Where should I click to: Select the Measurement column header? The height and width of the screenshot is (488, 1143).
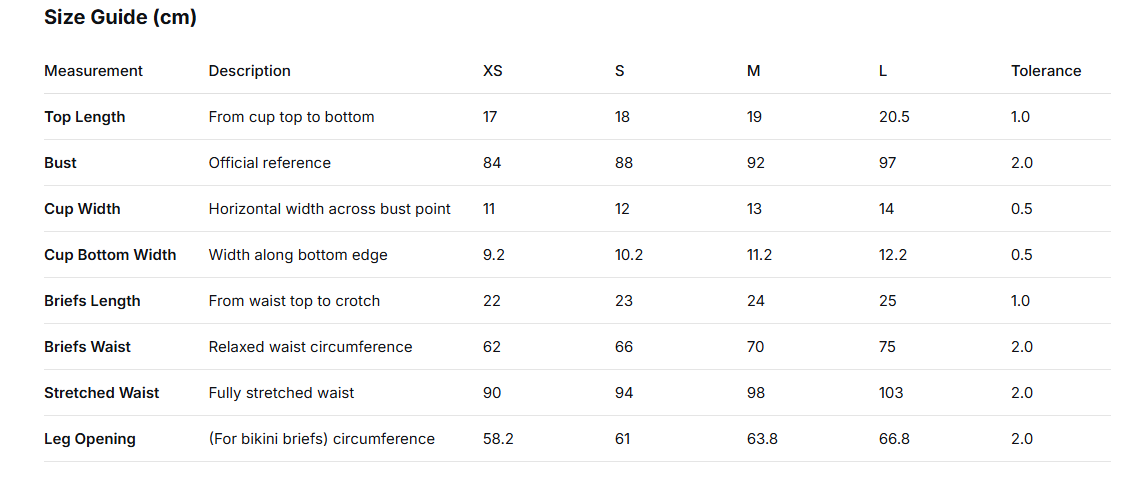tap(93, 71)
